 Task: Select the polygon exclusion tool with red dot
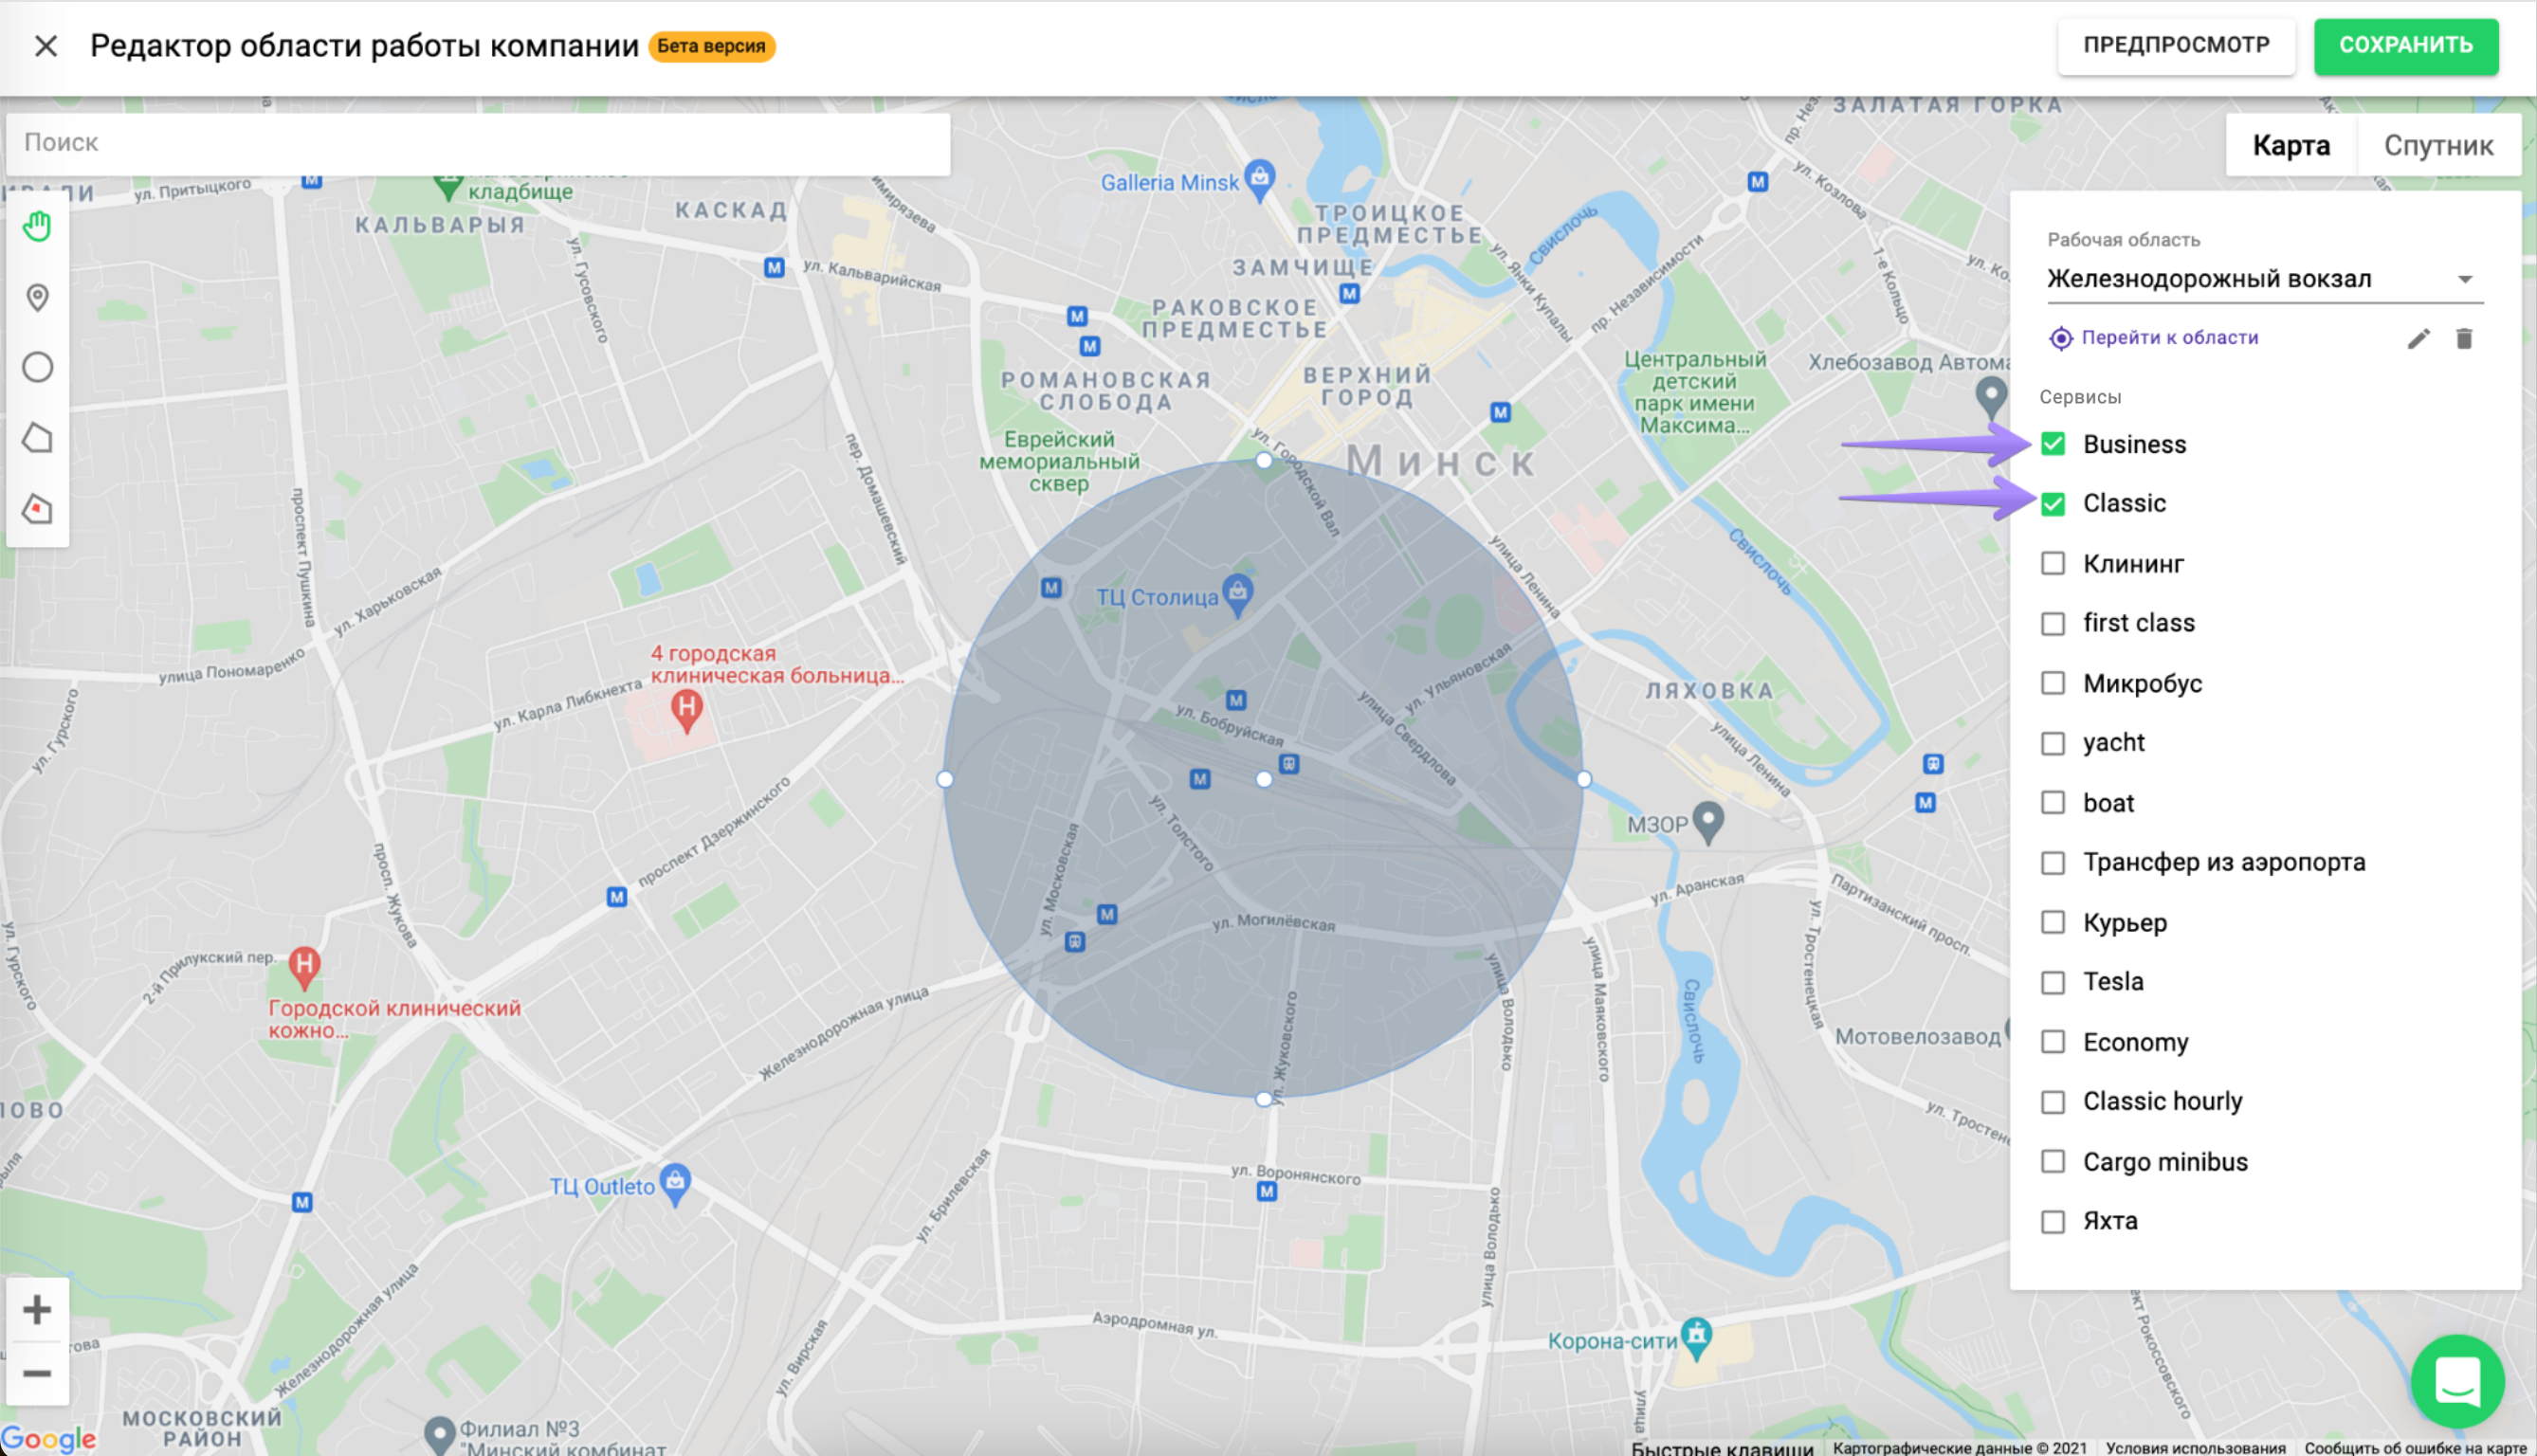(37, 509)
